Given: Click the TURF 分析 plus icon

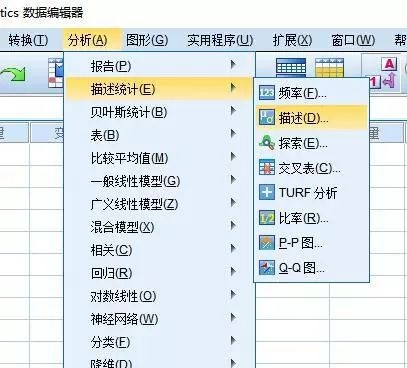Looking at the screenshot, I should (267, 192).
